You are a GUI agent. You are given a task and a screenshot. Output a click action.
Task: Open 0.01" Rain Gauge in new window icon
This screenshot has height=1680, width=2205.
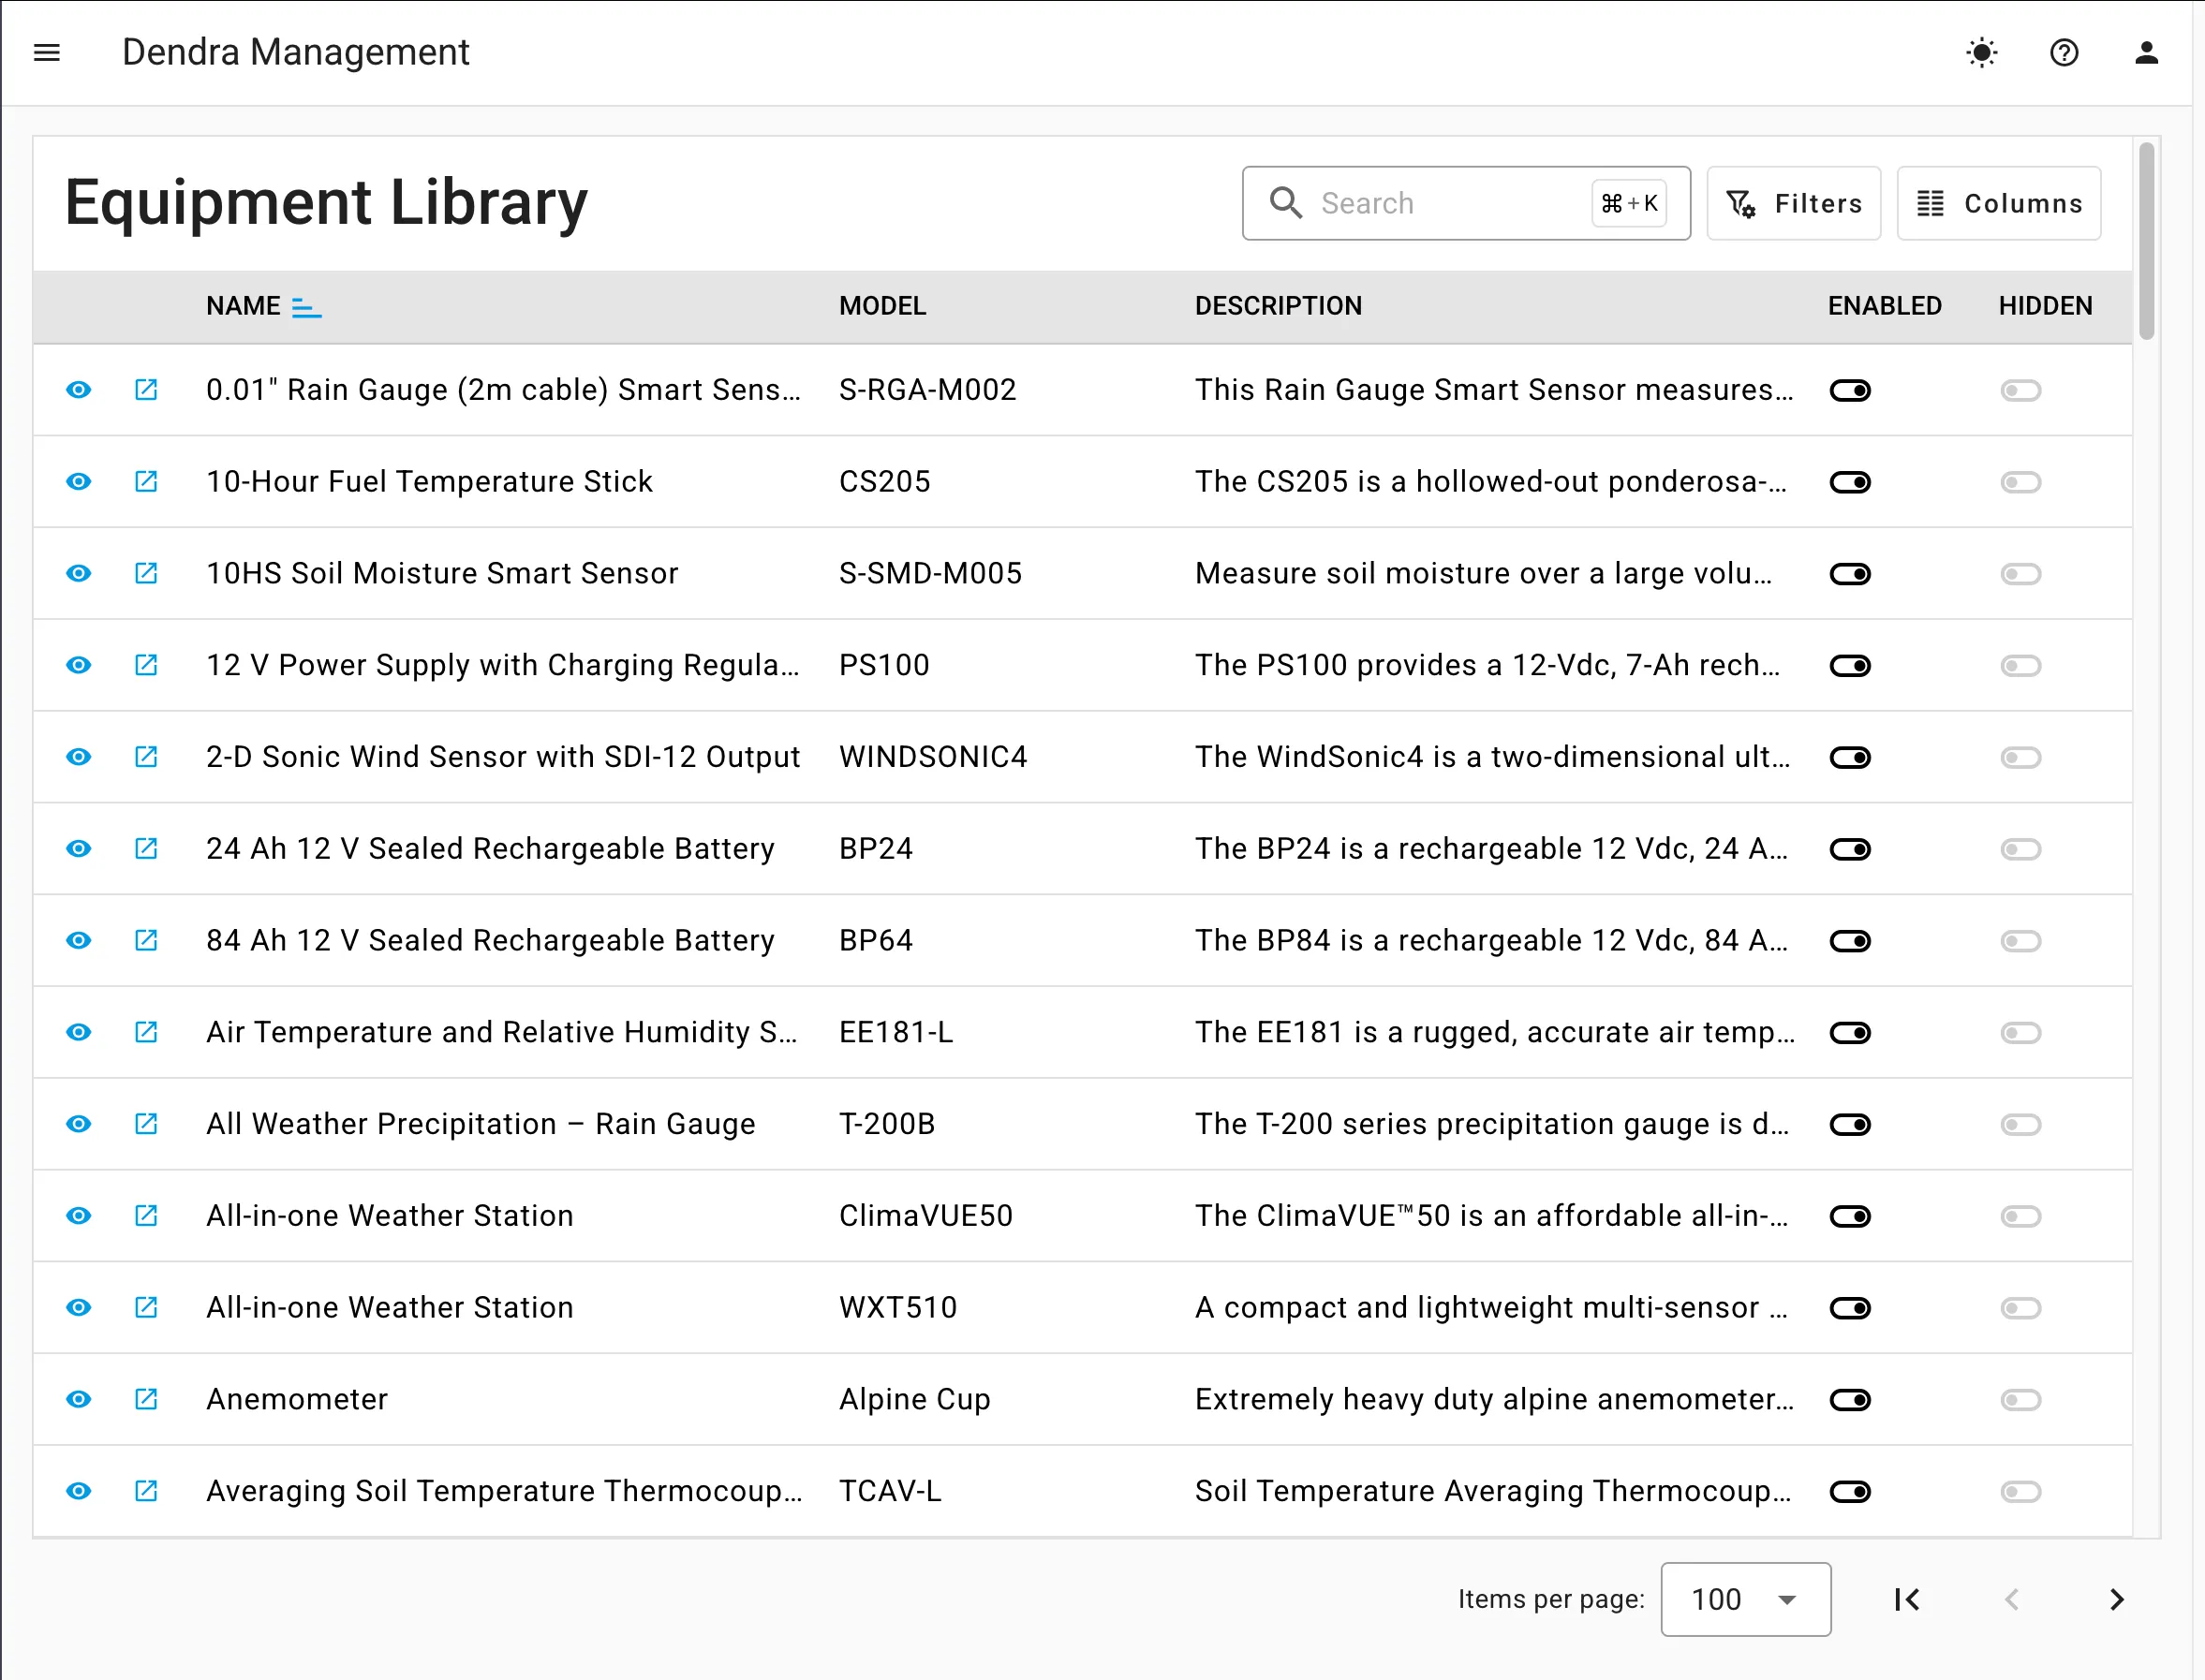coord(146,390)
